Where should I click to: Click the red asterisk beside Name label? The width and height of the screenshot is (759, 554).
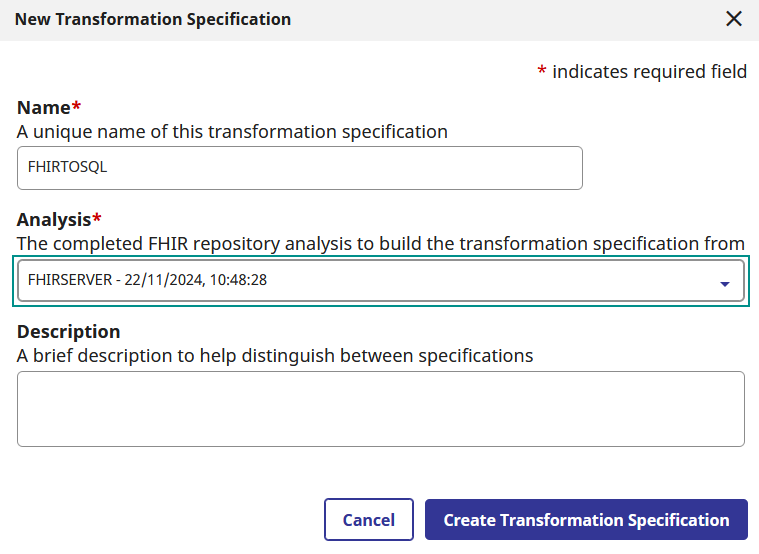(76, 106)
